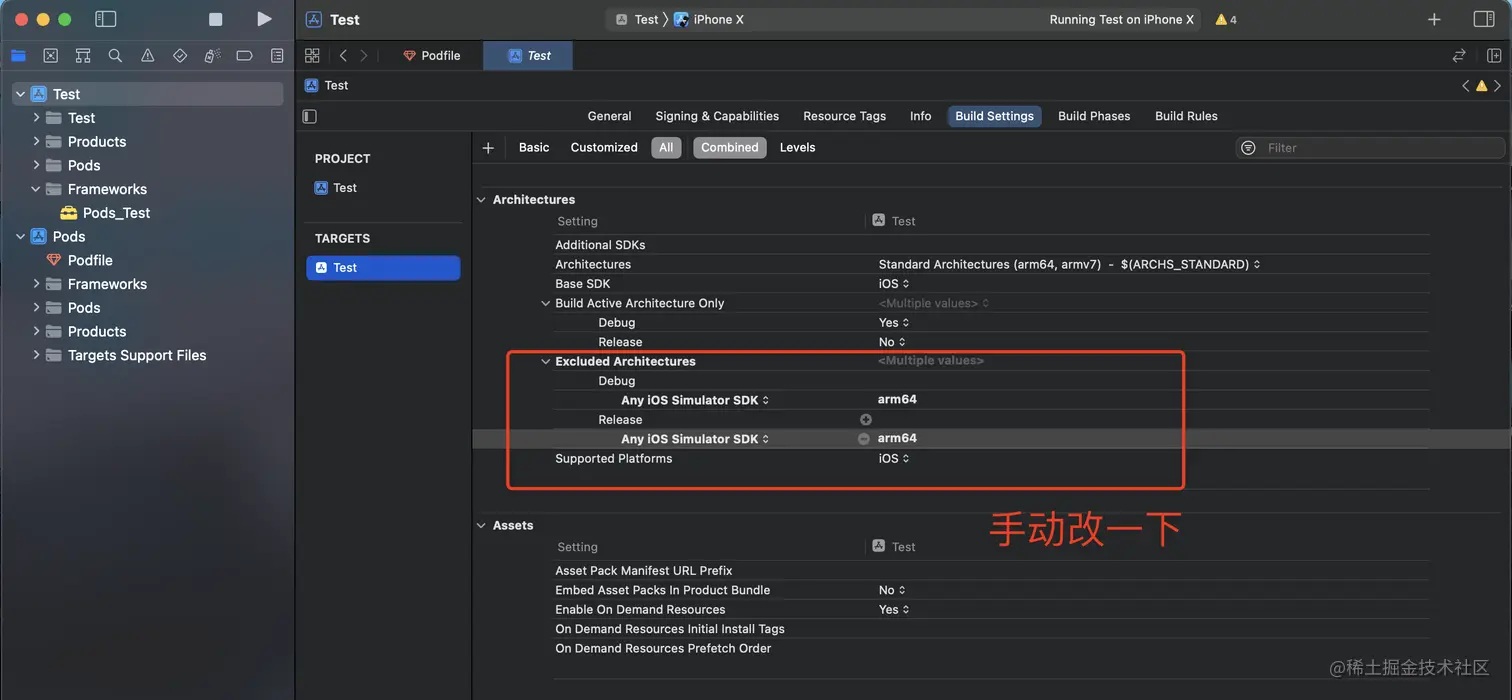Open the Project navigator folder icon

tap(18, 56)
